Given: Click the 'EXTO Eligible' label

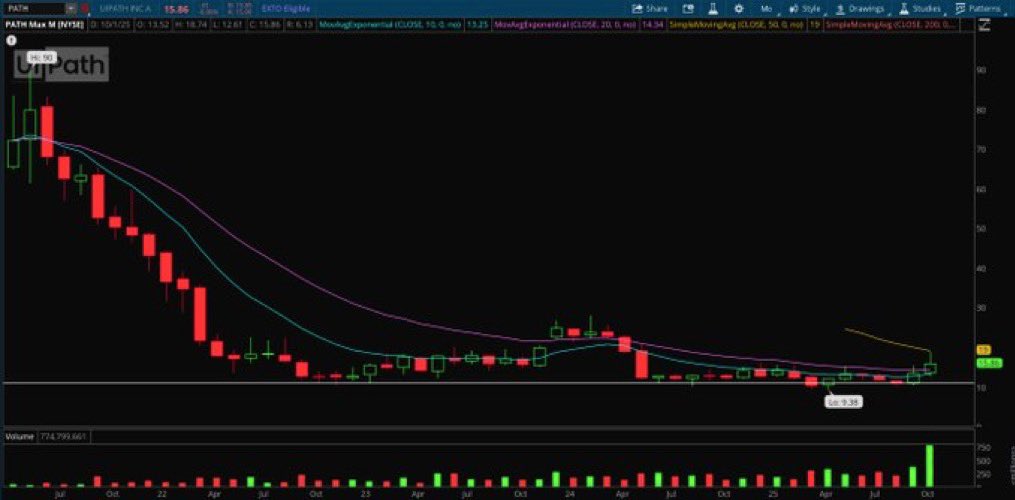Looking at the screenshot, I should point(285,9).
